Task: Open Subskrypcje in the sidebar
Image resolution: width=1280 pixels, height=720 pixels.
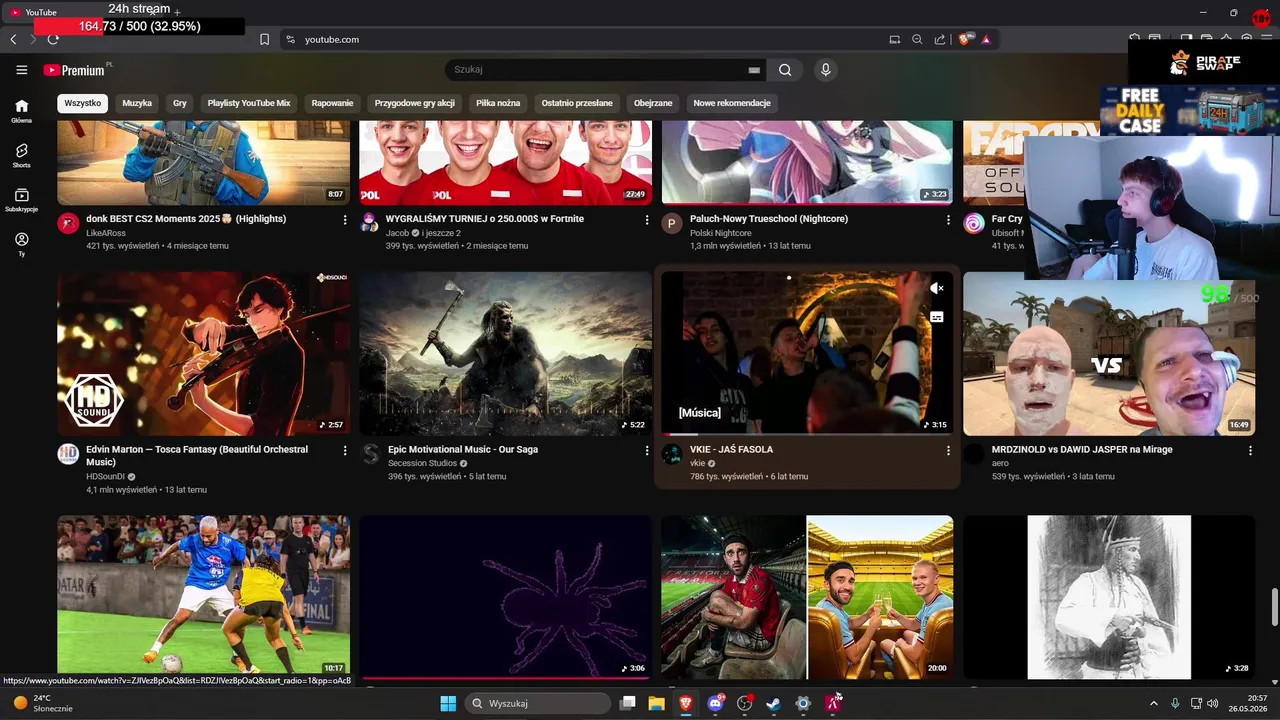Action: pyautogui.click(x=21, y=200)
